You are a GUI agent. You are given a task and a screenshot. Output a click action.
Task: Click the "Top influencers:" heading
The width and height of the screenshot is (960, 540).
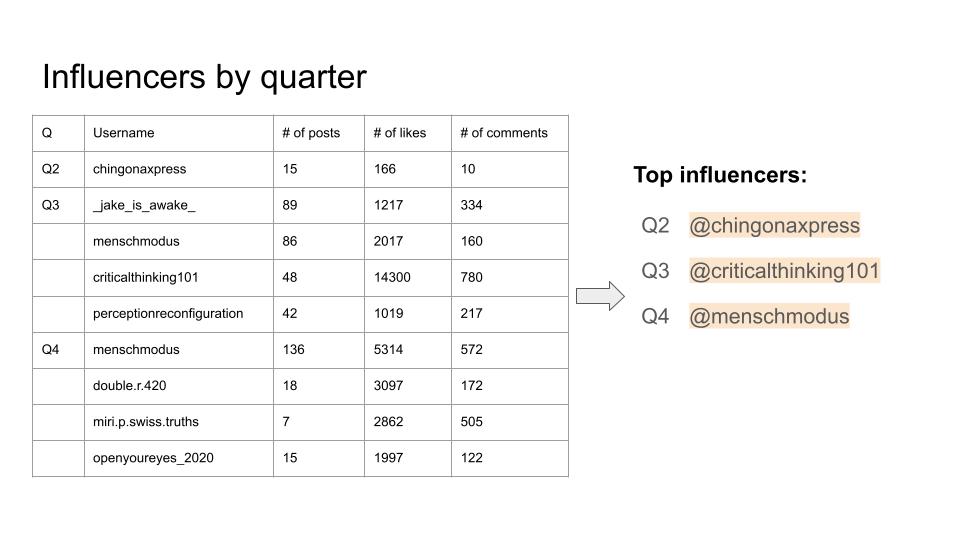click(x=719, y=175)
